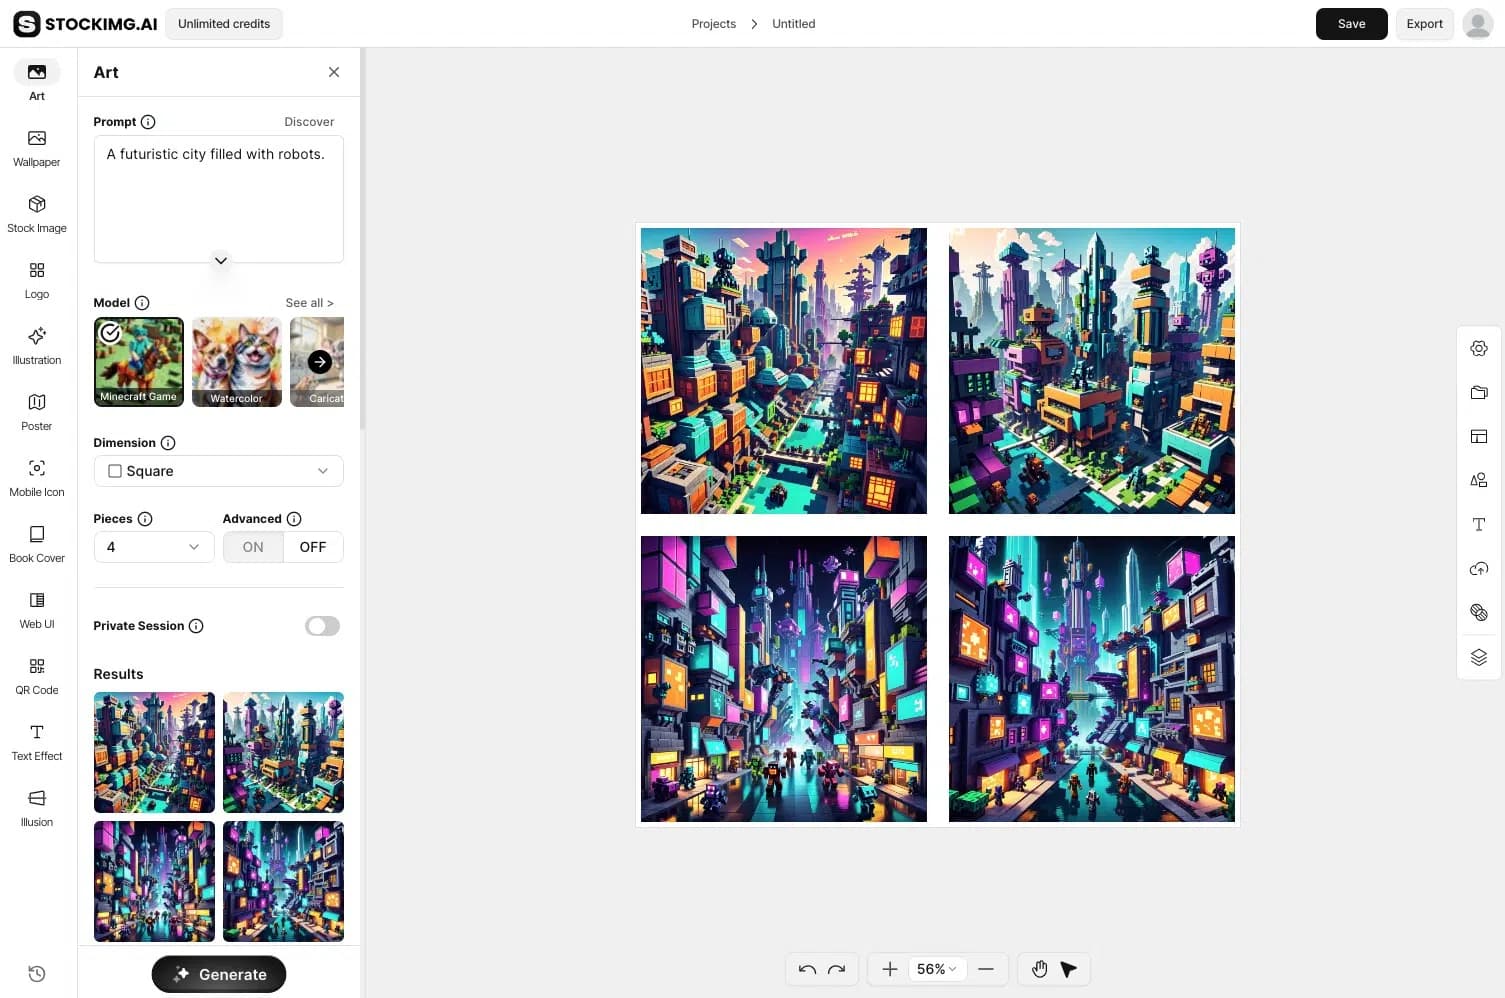Select the Wallpaper tool in left sidebar
Viewport: 1505px width, 998px height.
36,147
